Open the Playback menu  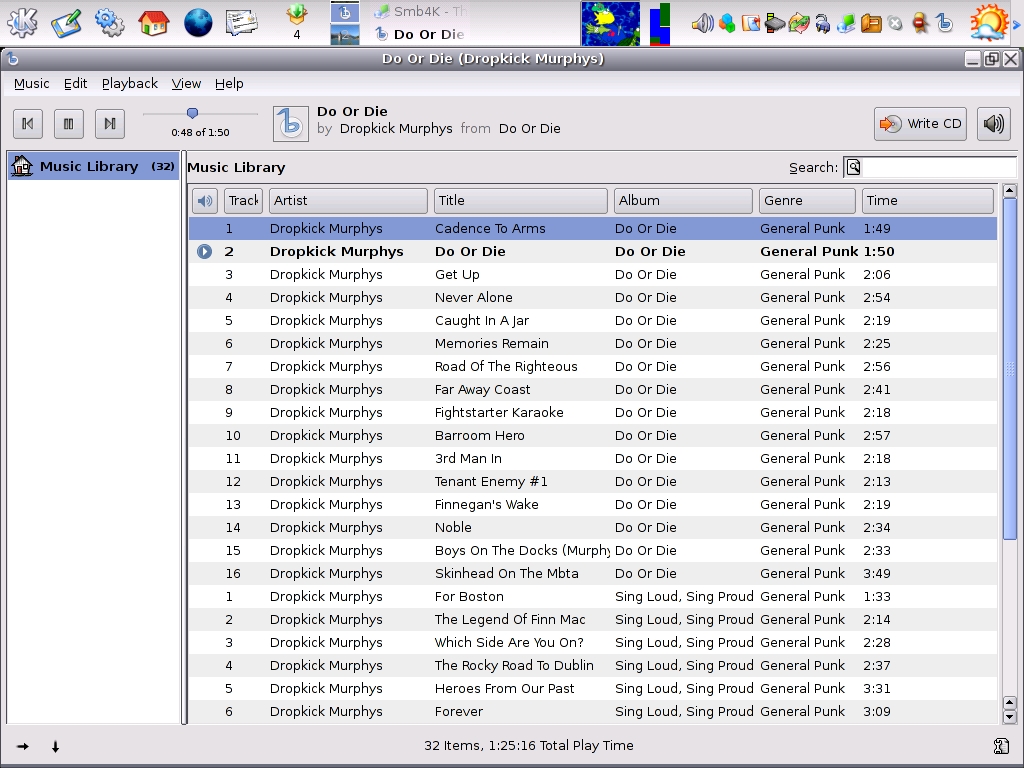pyautogui.click(x=129, y=84)
